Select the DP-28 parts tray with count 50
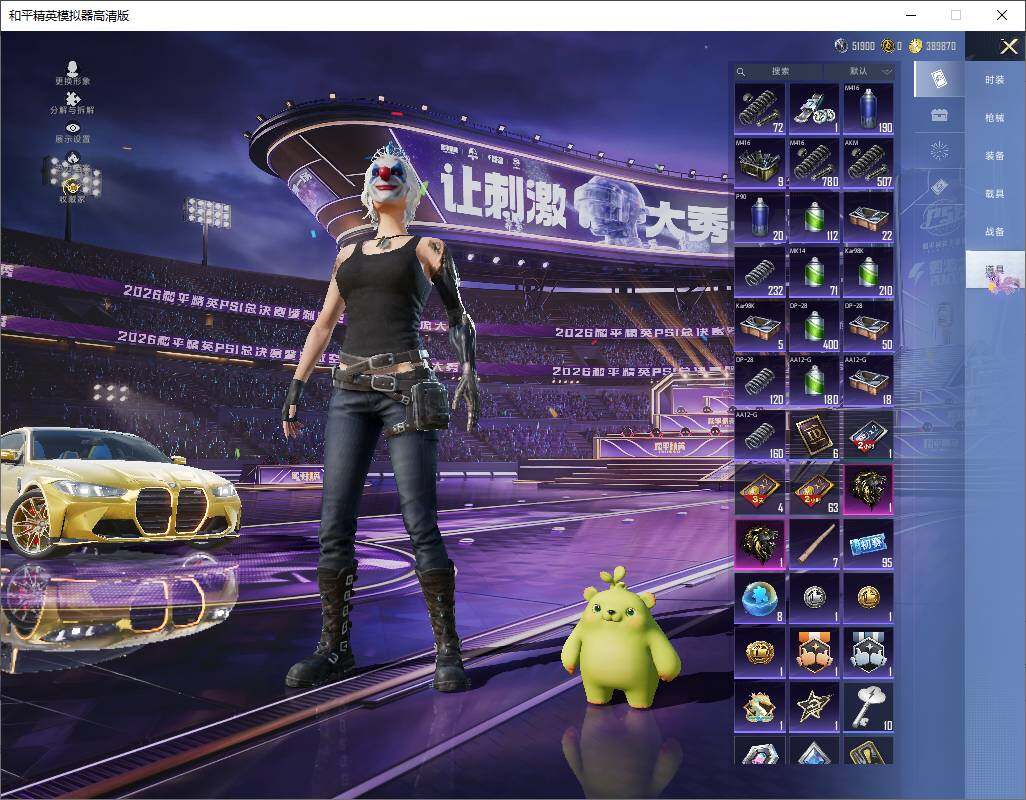Image resolution: width=1026 pixels, height=800 pixels. pyautogui.click(x=868, y=326)
